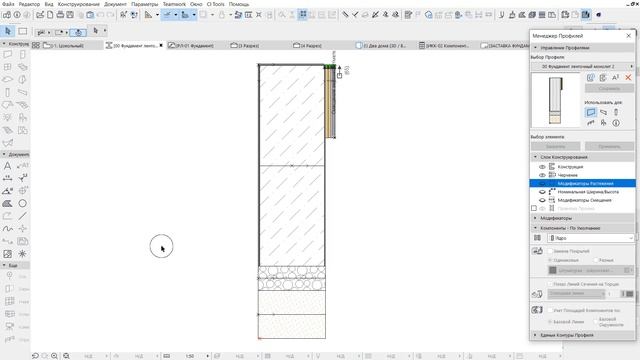Open the Параметры menu
640x360 pixels.
click(x=144, y=4)
